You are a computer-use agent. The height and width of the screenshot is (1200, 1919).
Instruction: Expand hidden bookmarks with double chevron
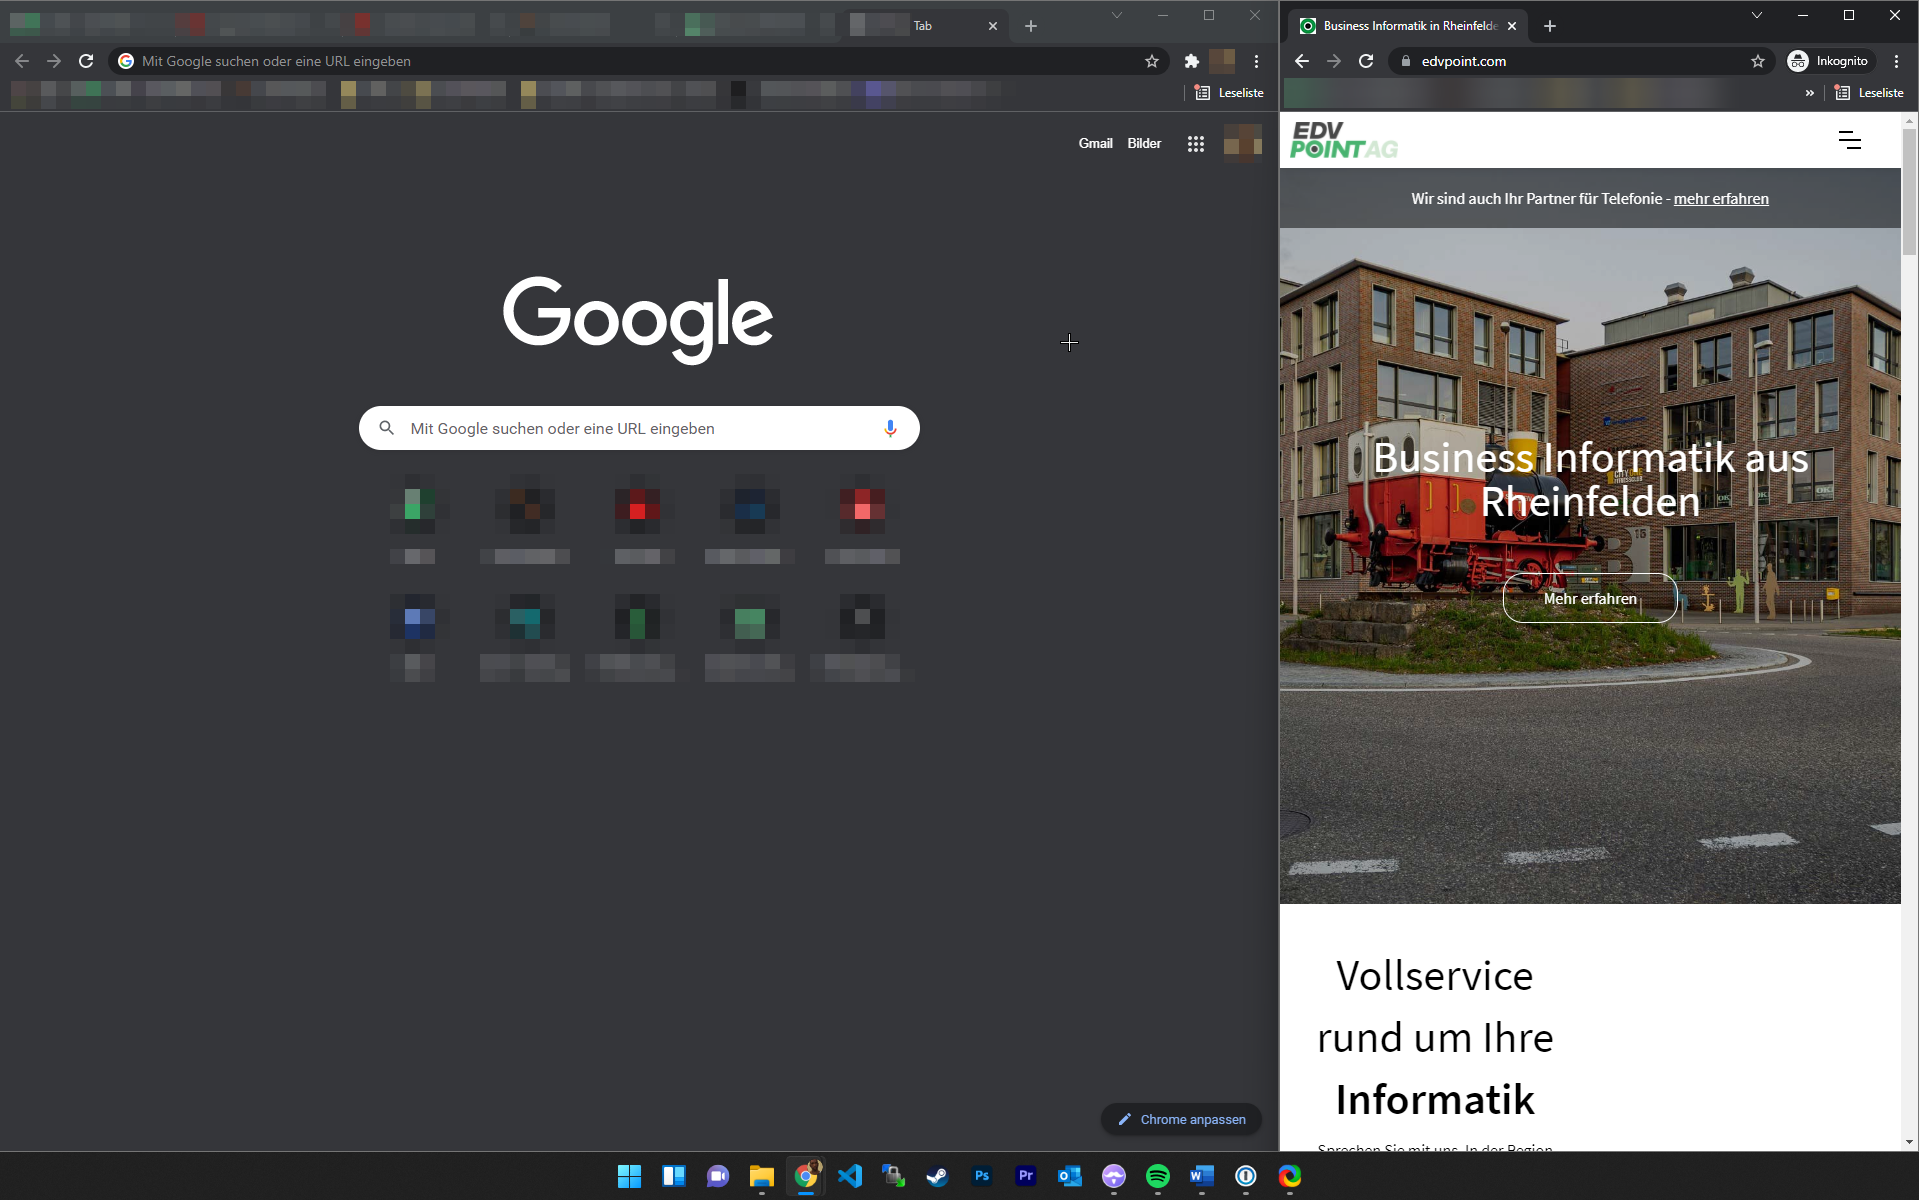(1809, 93)
